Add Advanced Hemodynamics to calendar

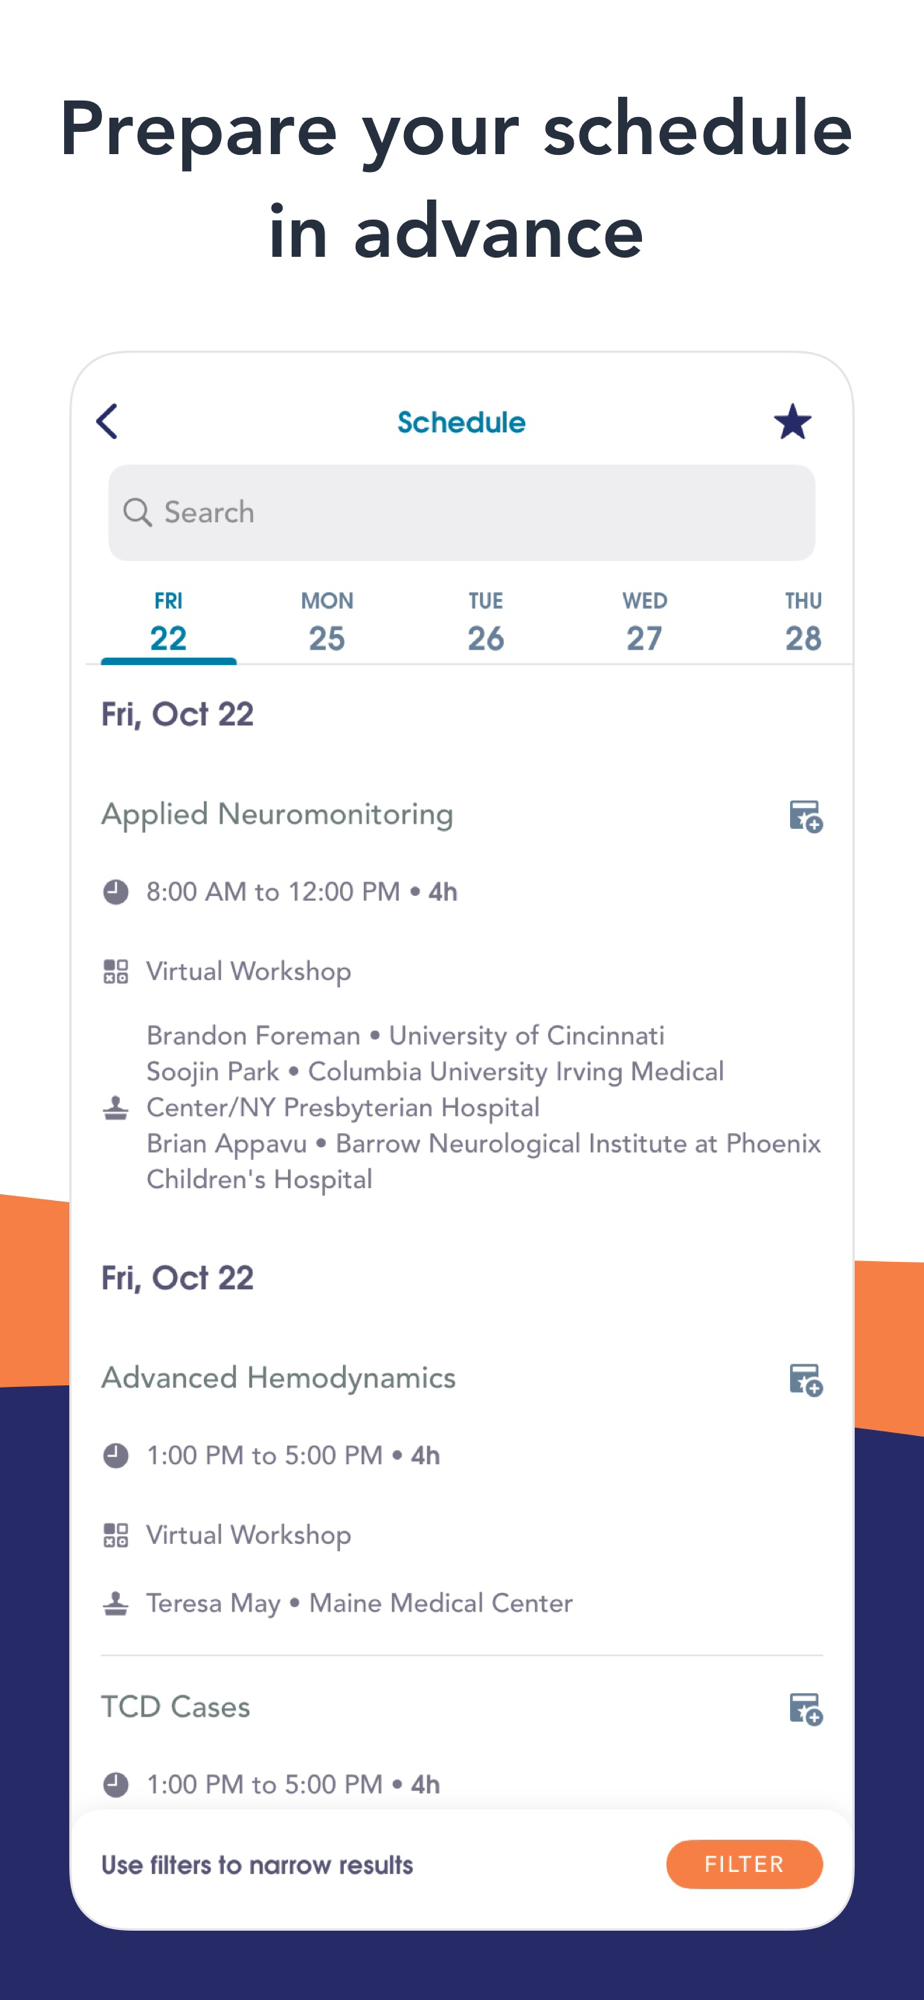tap(805, 1380)
